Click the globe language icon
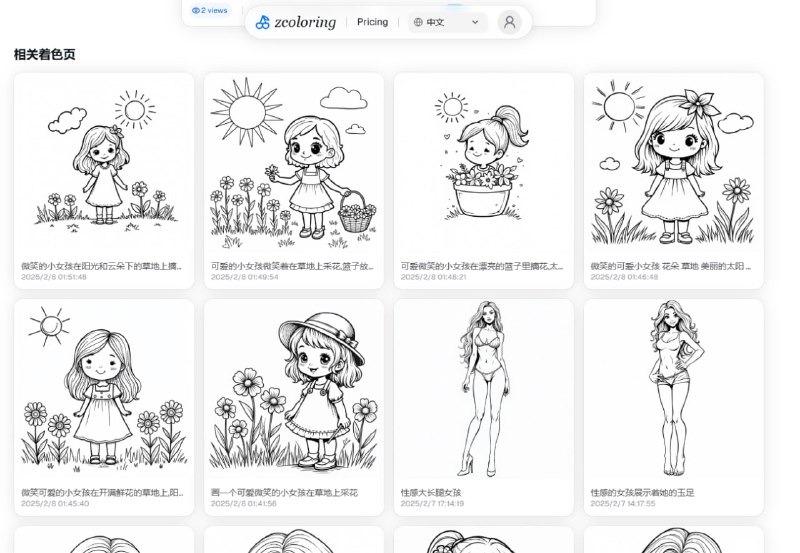Screen dimensions: 800x553 pos(417,22)
